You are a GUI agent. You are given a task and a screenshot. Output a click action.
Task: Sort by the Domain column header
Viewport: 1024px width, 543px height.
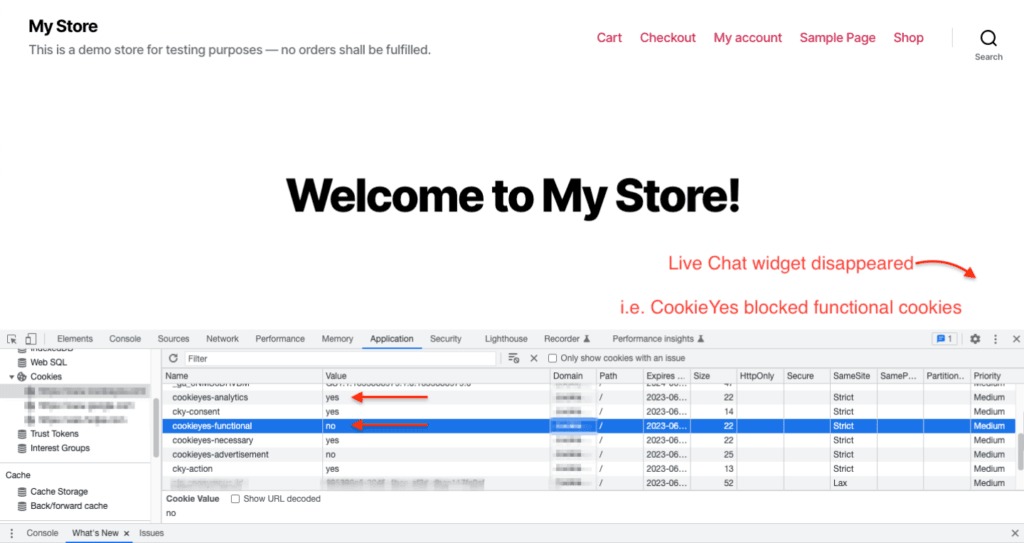573,376
